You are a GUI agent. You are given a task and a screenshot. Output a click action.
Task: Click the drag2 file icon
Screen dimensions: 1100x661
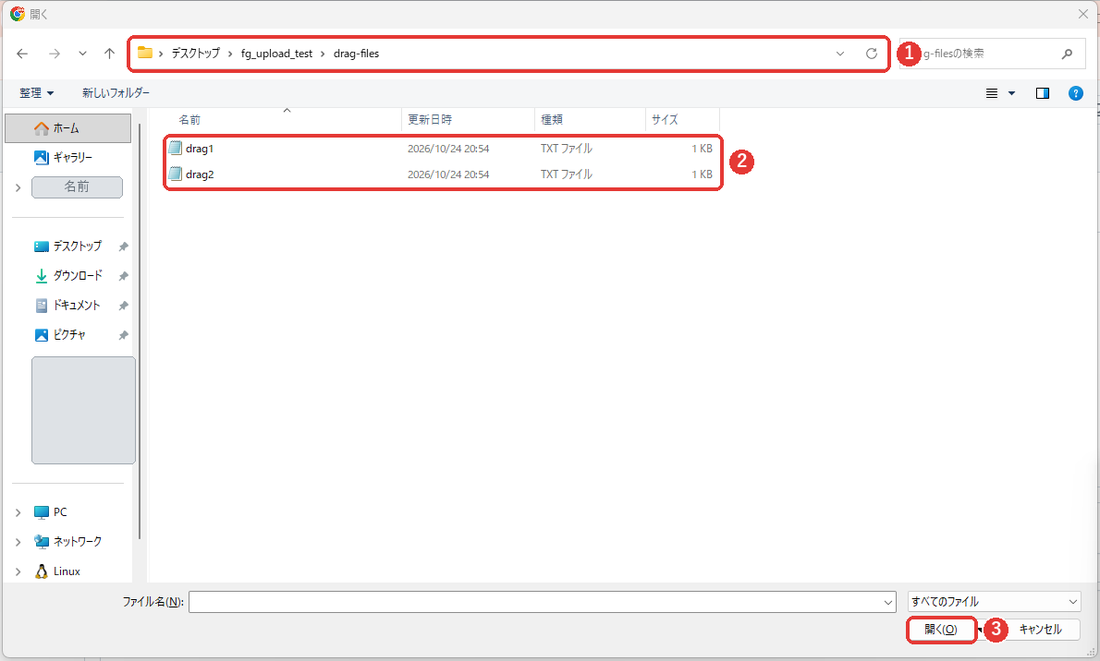tap(175, 174)
